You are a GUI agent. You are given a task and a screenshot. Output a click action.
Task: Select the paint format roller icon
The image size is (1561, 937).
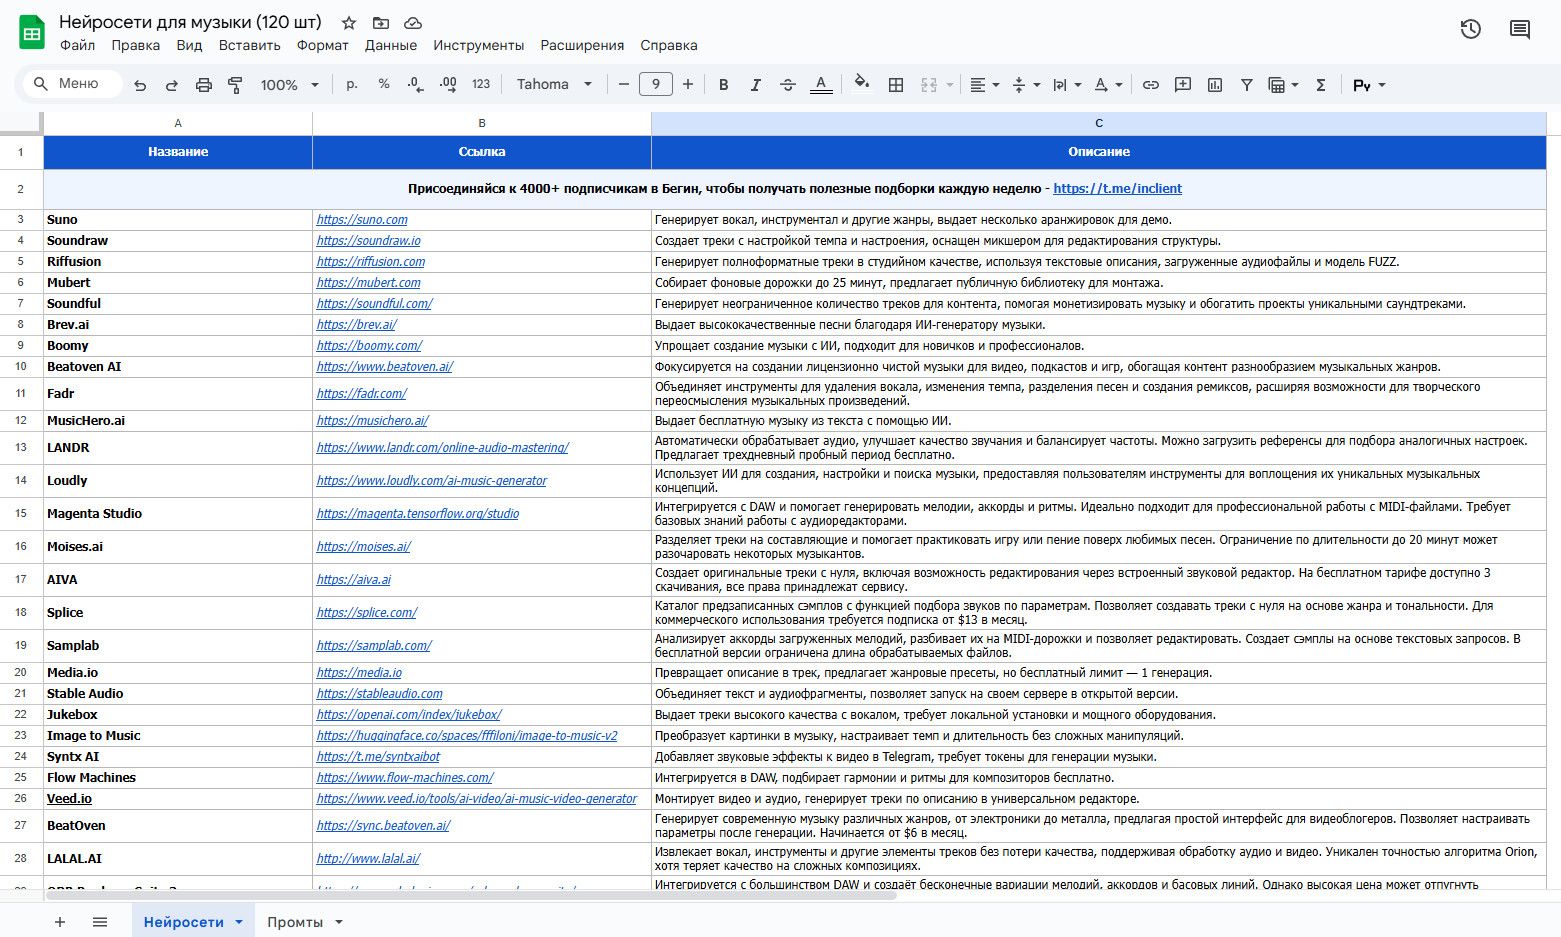[236, 85]
